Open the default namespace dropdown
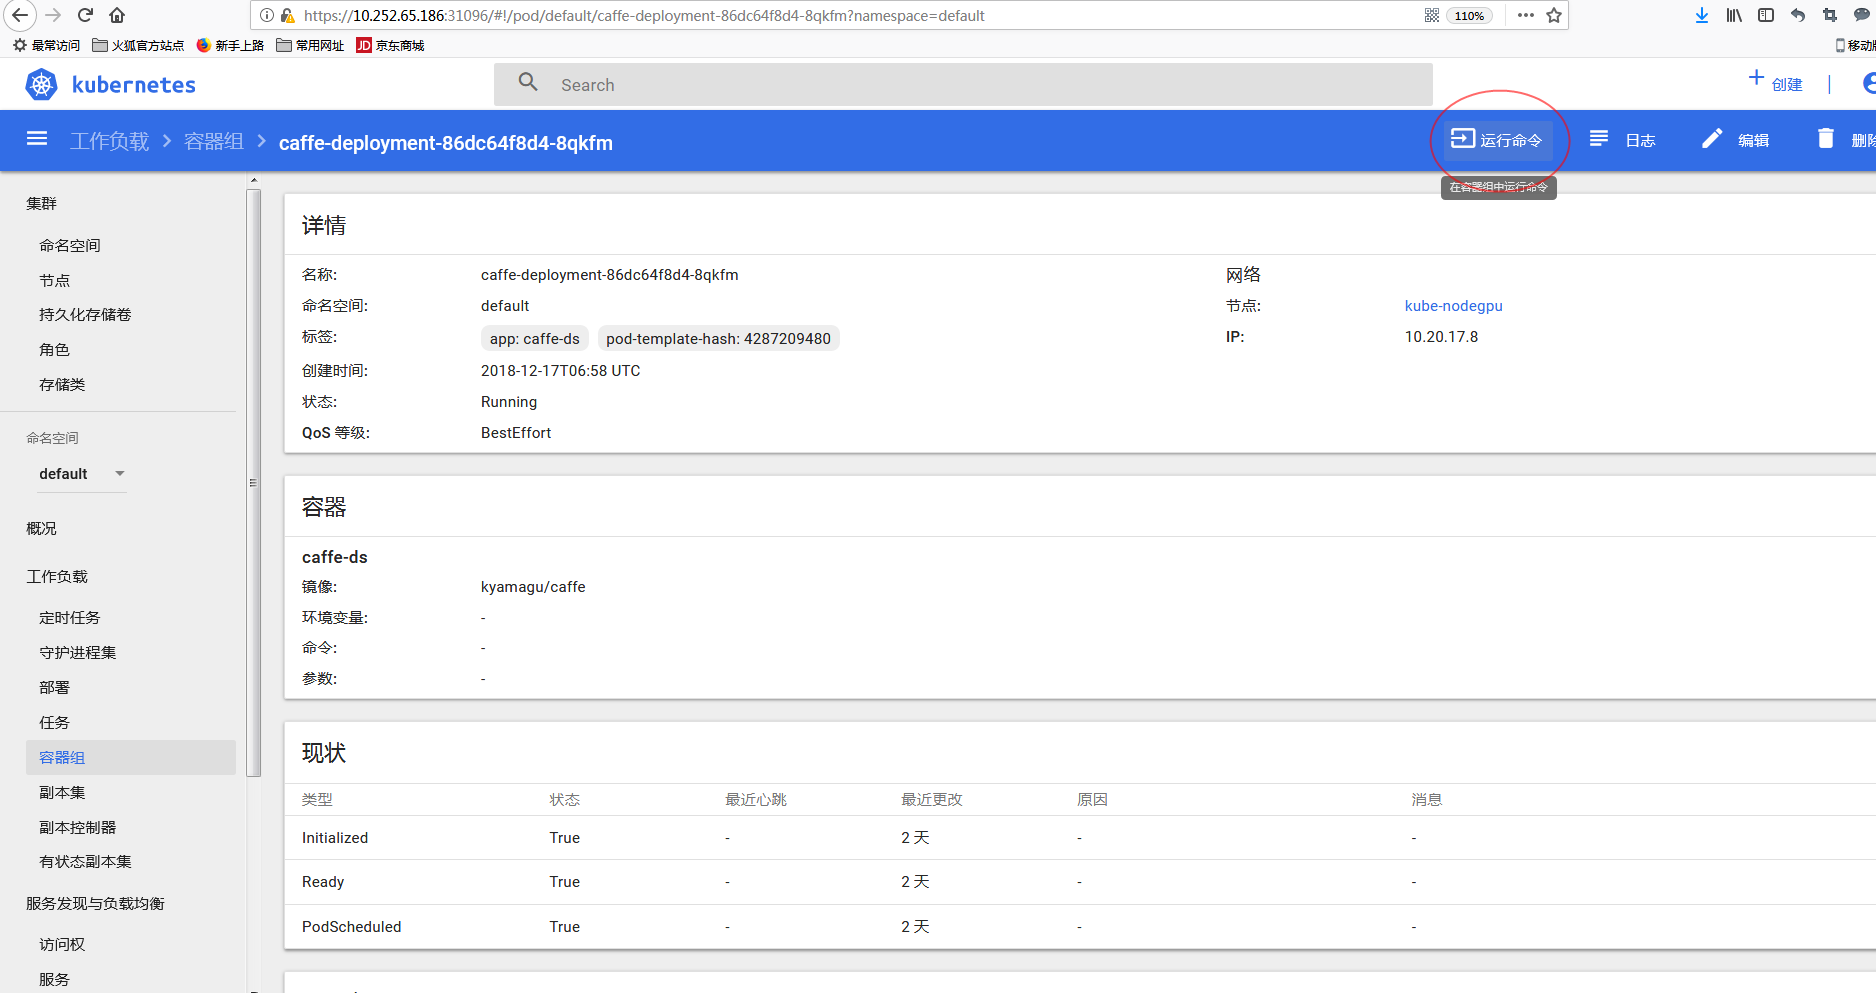Screen dimensions: 1876x993 [x=82, y=474]
